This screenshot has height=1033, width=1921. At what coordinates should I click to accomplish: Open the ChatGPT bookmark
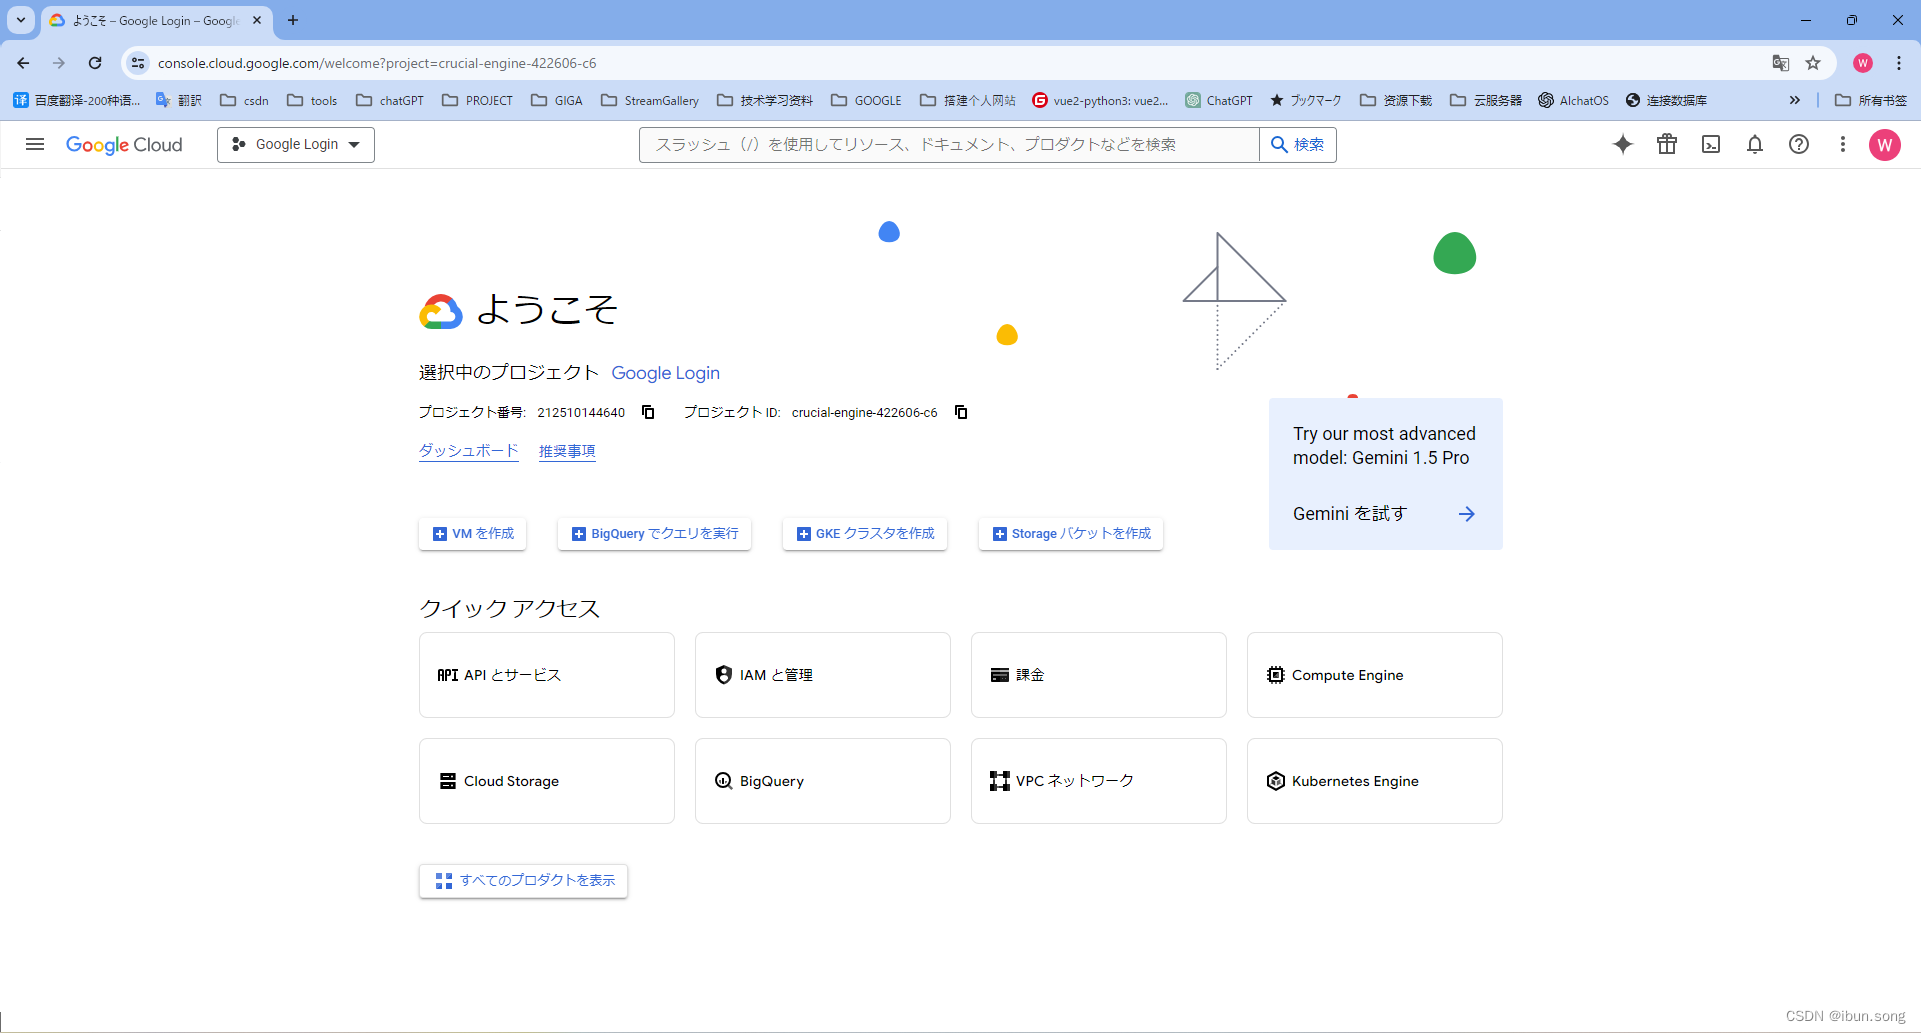coord(1219,100)
